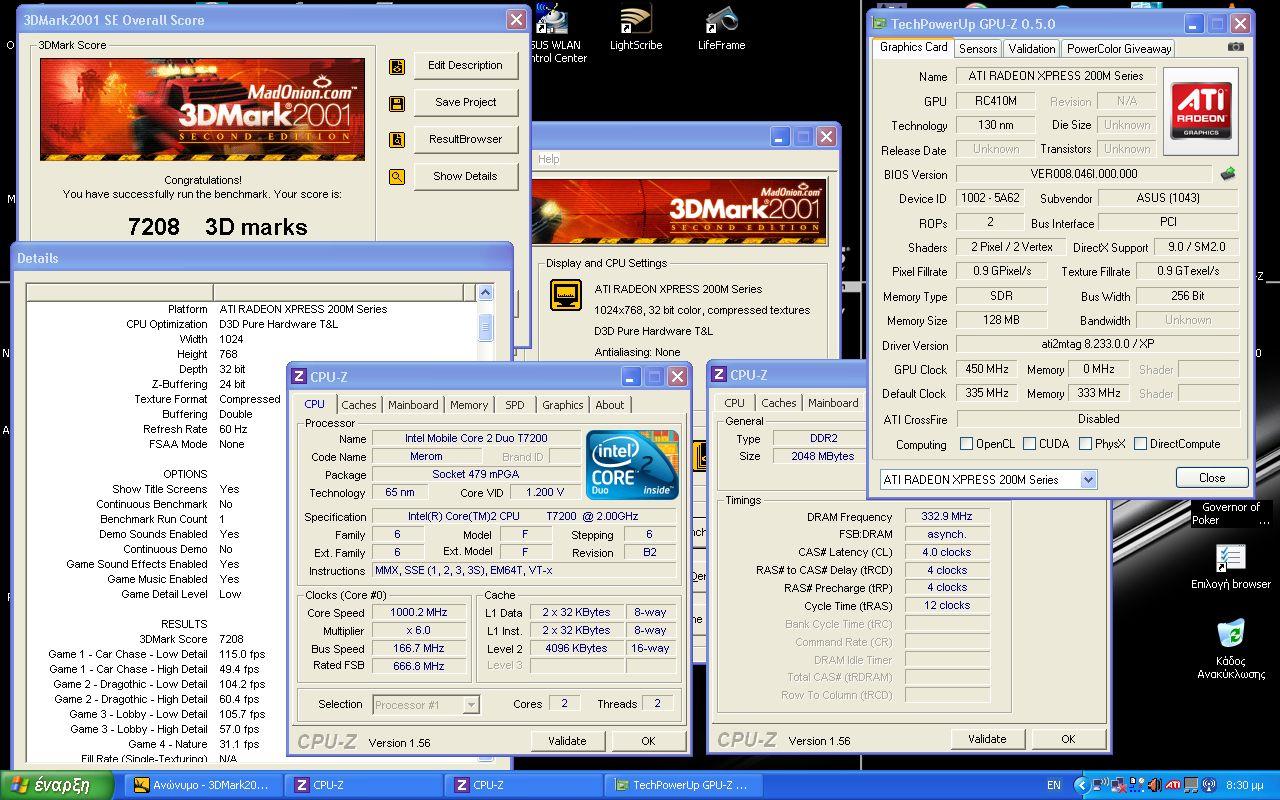The width and height of the screenshot is (1280, 800).
Task: Click the BIOS Version field in GPU-Z
Action: [x=1083, y=174]
